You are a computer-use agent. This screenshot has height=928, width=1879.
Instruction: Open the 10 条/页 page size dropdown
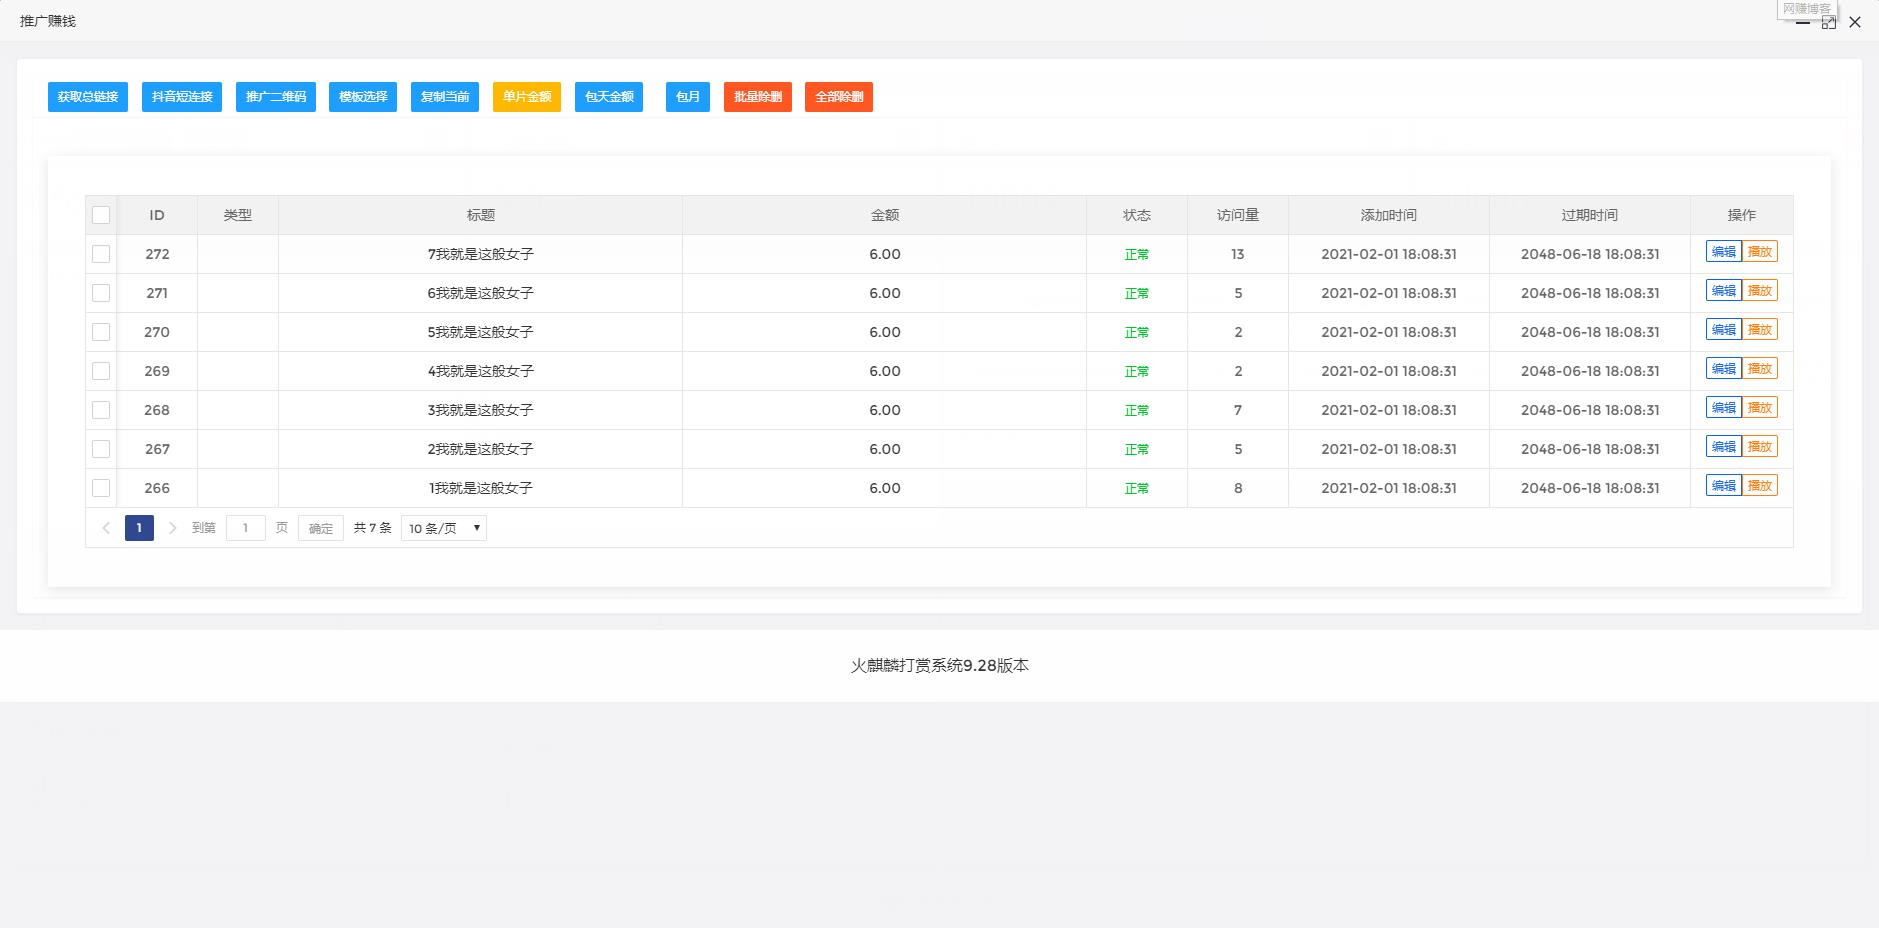coord(443,528)
